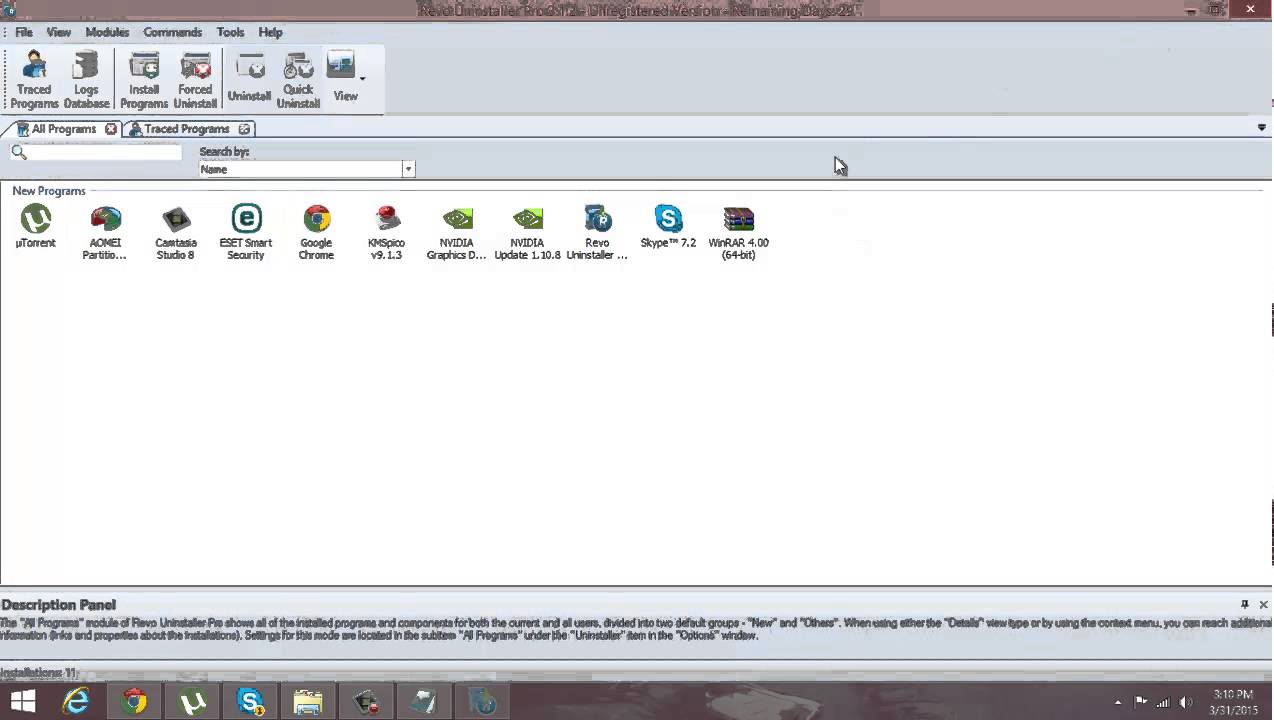Click the Install Programs toolbar icon
The height and width of the screenshot is (720, 1274).
point(144,80)
